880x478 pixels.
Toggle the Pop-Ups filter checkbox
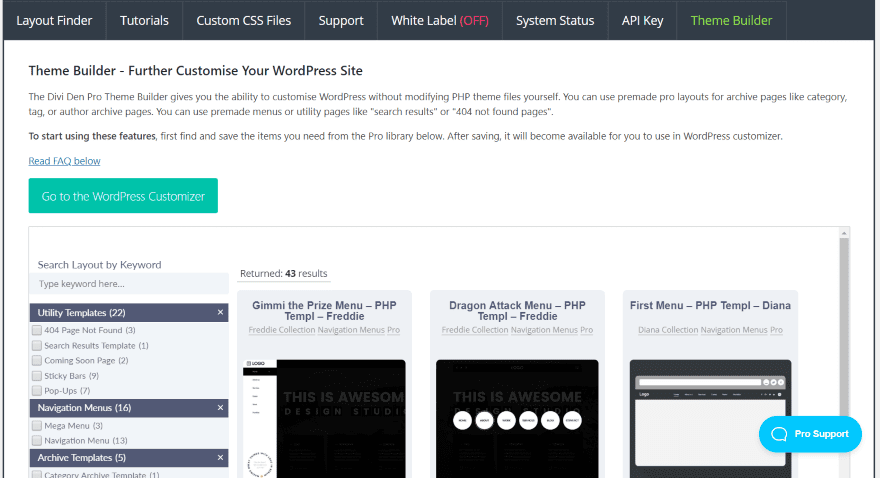(x=37, y=390)
